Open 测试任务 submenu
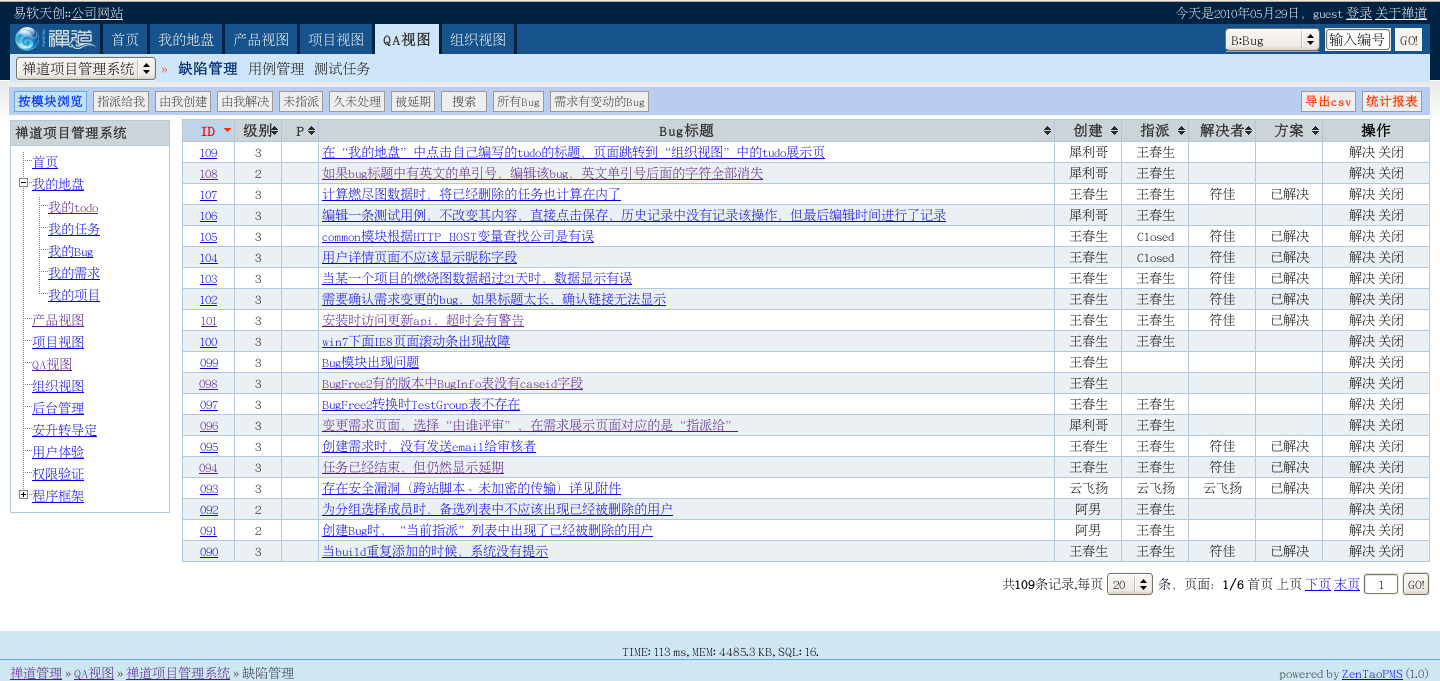1440x681 pixels. click(342, 69)
